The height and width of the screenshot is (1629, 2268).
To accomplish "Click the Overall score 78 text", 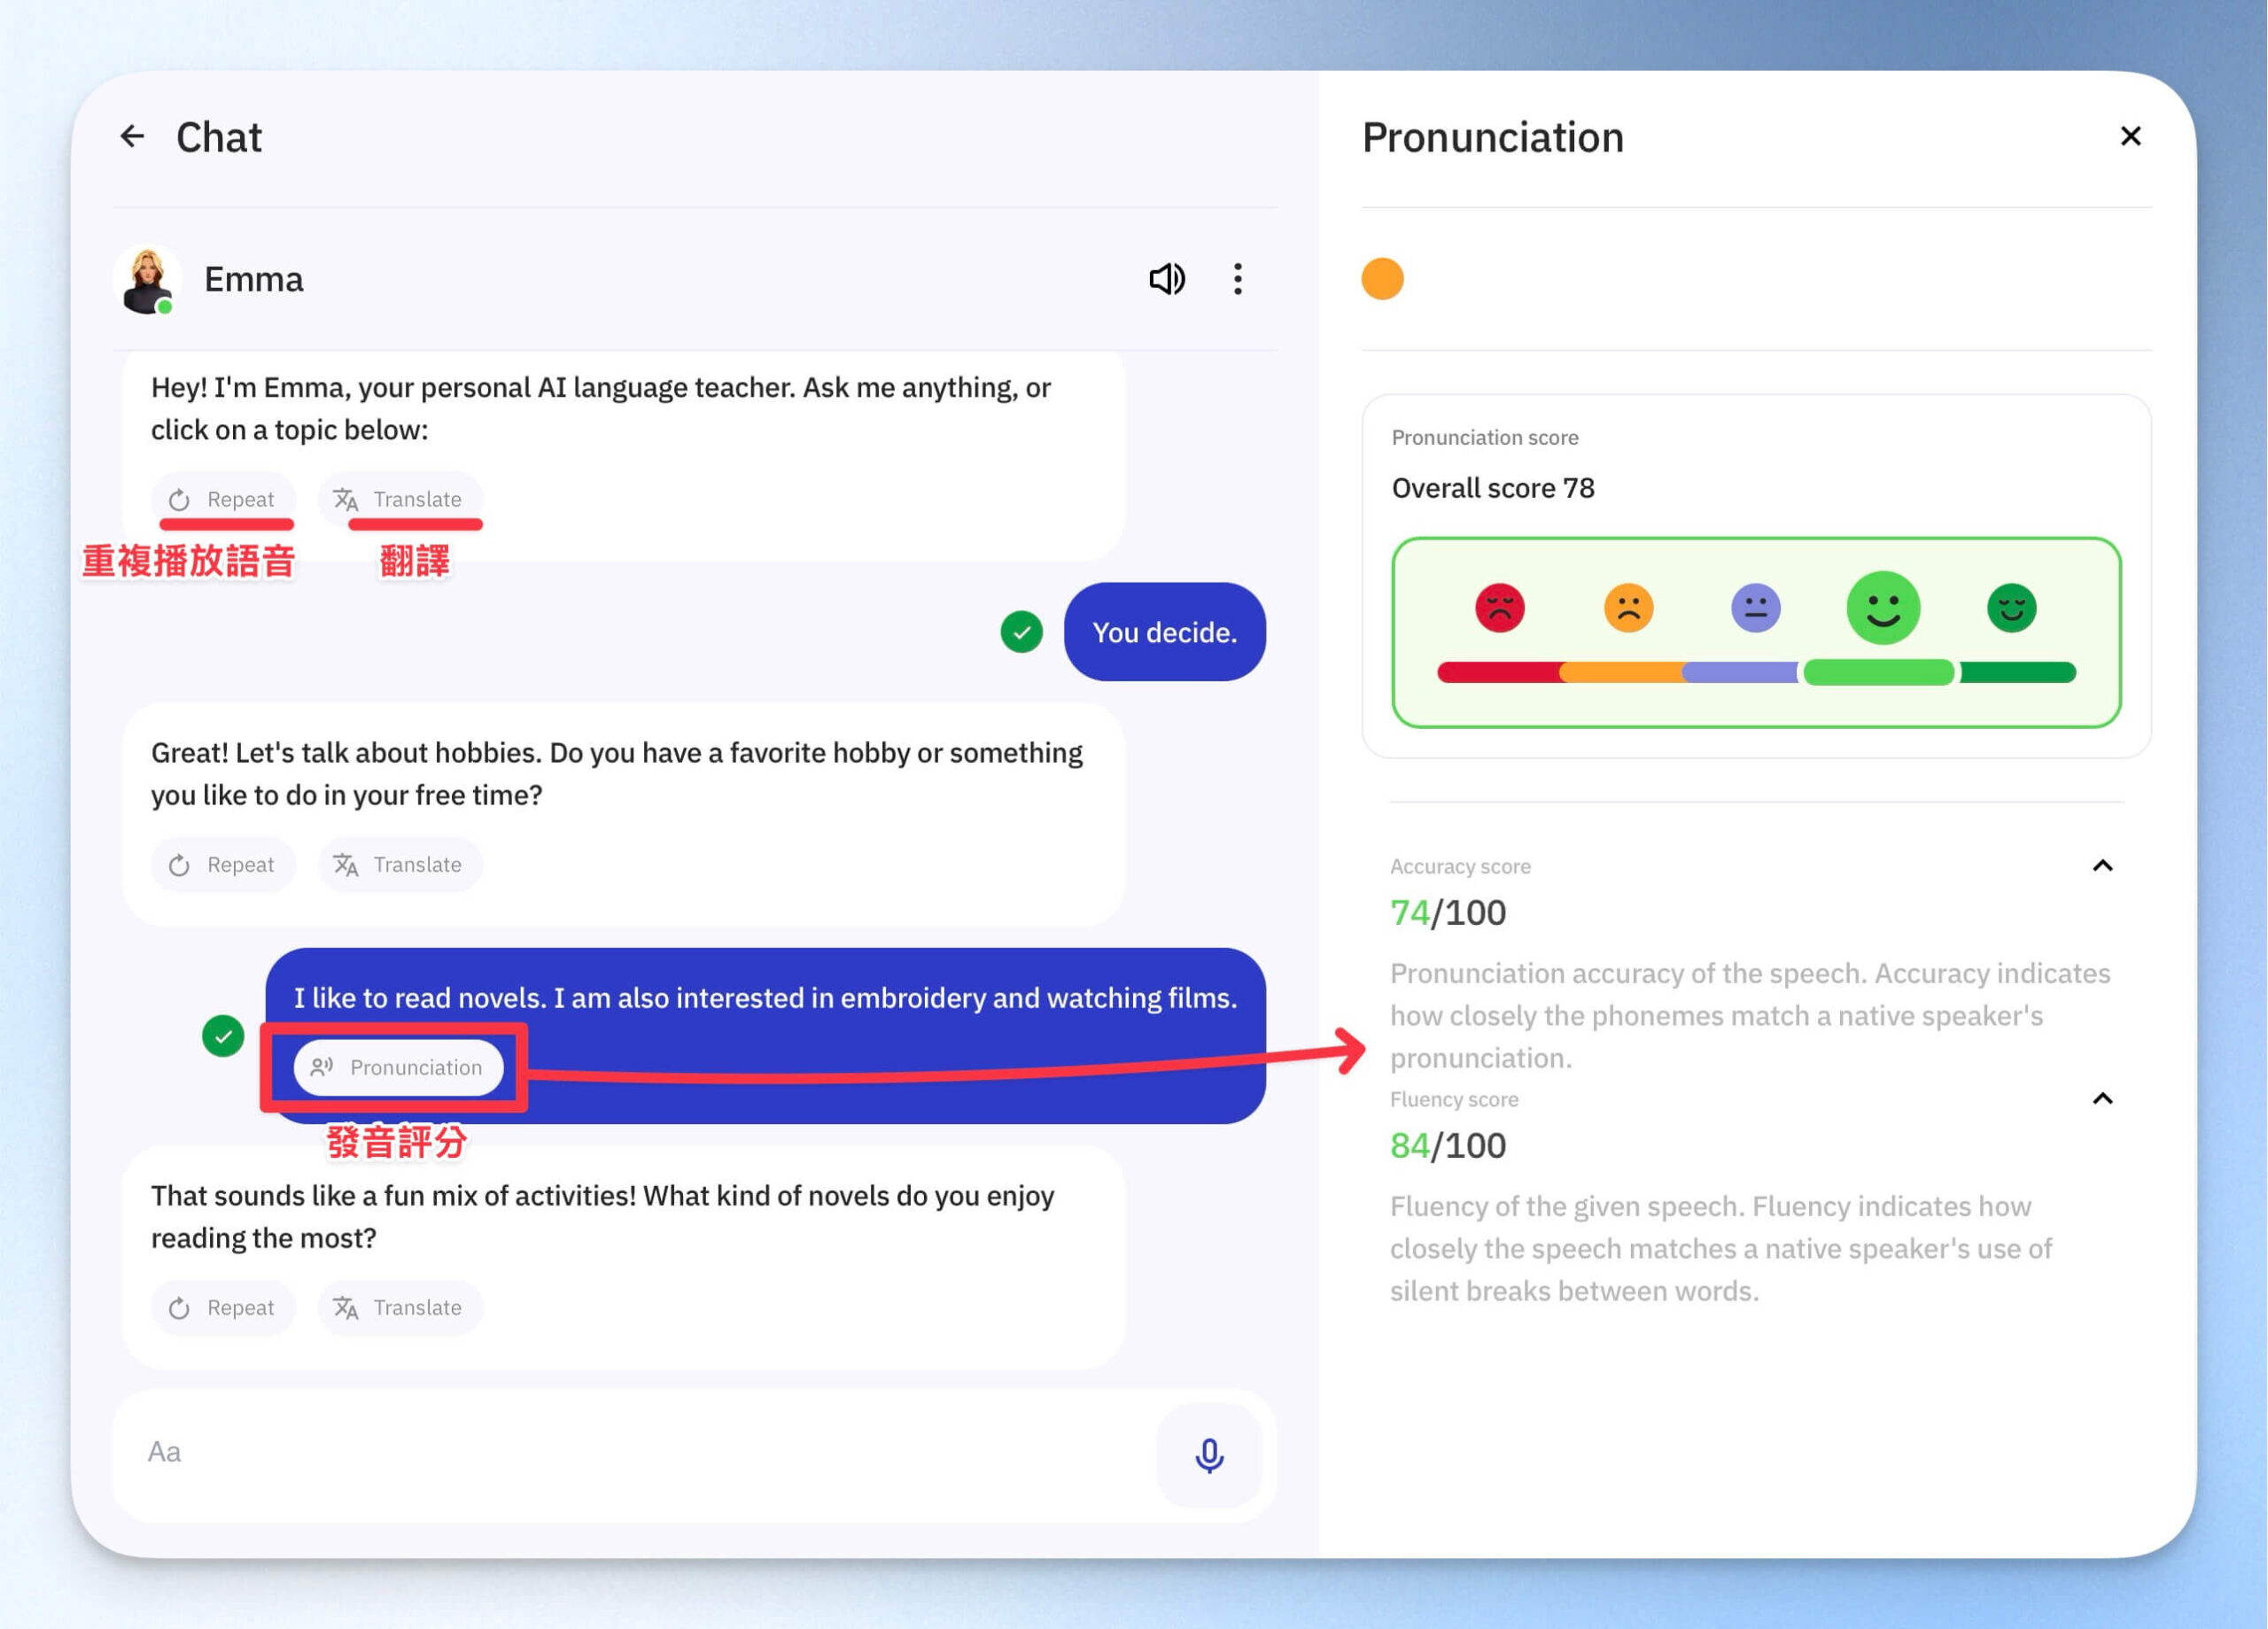I will click(x=1493, y=488).
